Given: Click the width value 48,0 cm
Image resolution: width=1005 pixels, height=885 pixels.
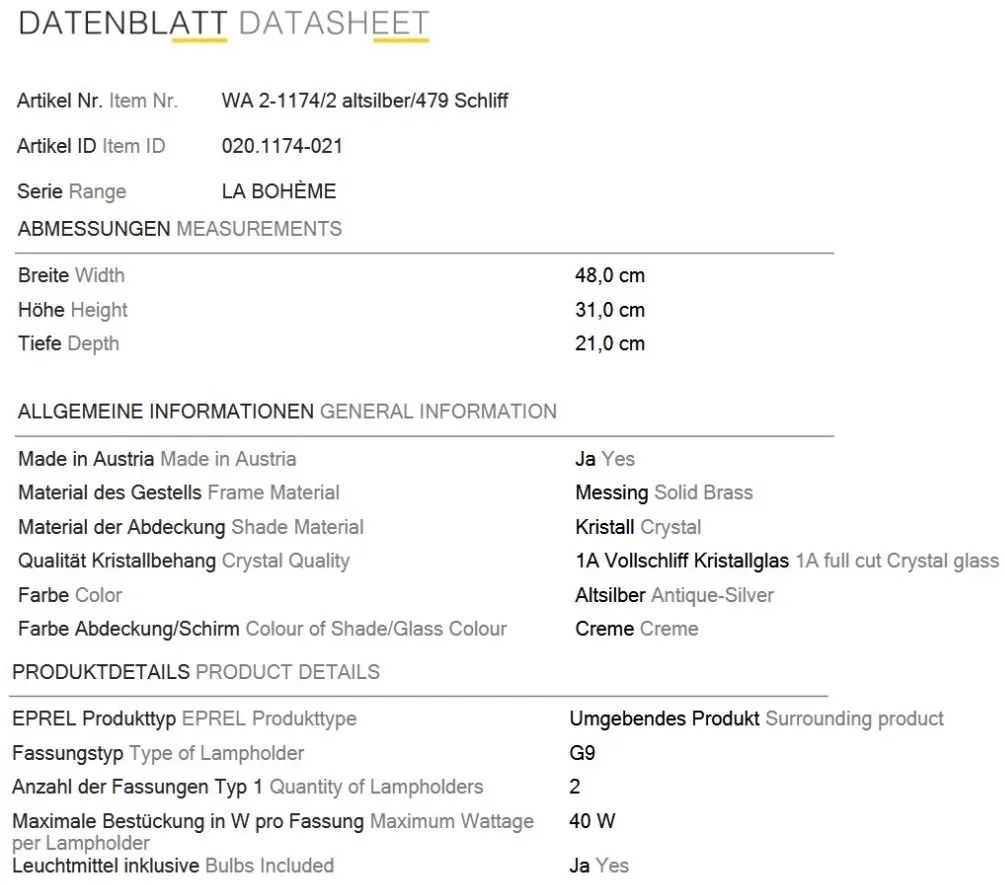Looking at the screenshot, I should tap(610, 276).
